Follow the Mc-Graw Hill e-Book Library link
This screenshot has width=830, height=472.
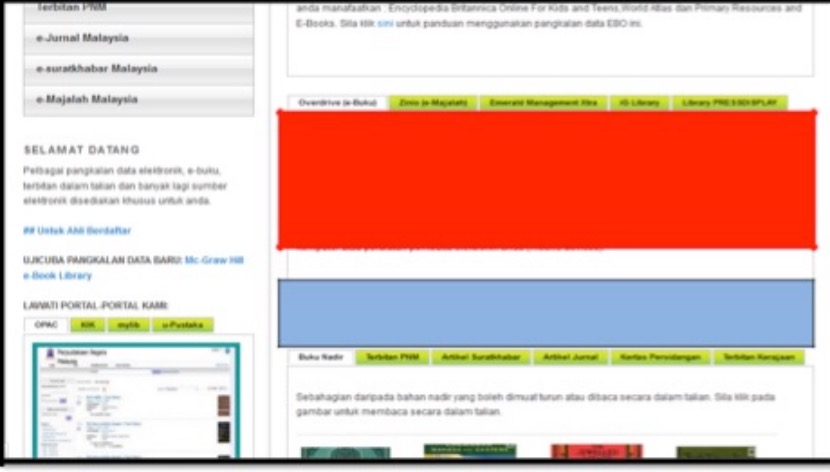tap(214, 261)
